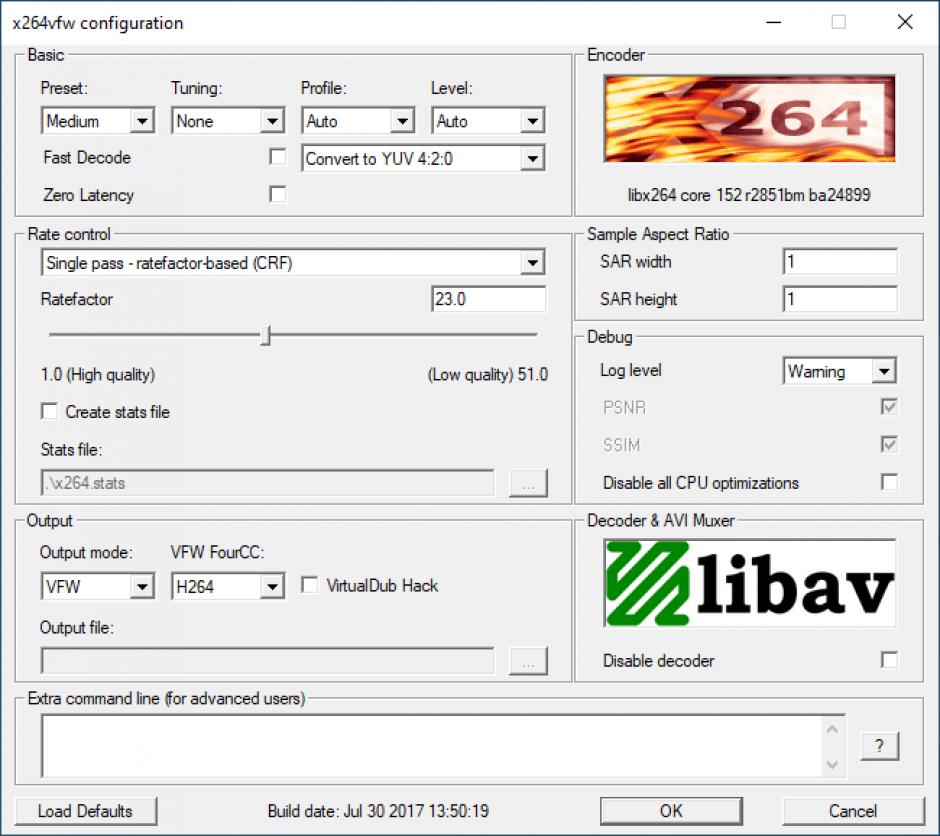Browse for the stats file location
Viewport: 940px width, 836px height.
(528, 482)
